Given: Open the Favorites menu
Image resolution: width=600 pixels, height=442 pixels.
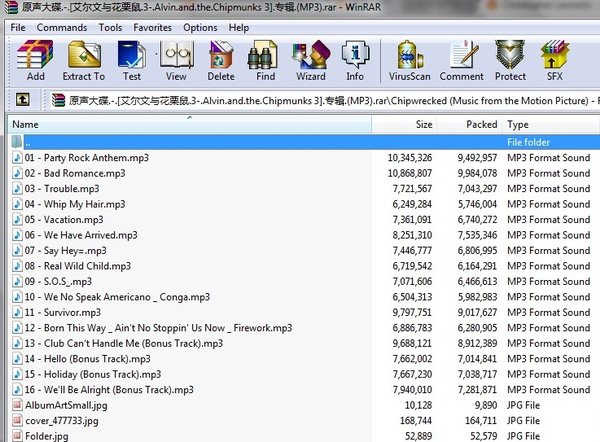Looking at the screenshot, I should point(152,28).
